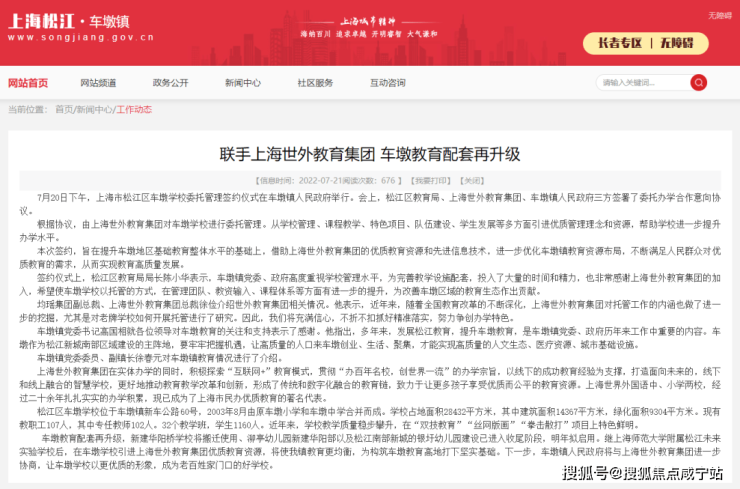740x489 pixels.
Task: Click the red search magnifier icon
Action: coord(698,83)
